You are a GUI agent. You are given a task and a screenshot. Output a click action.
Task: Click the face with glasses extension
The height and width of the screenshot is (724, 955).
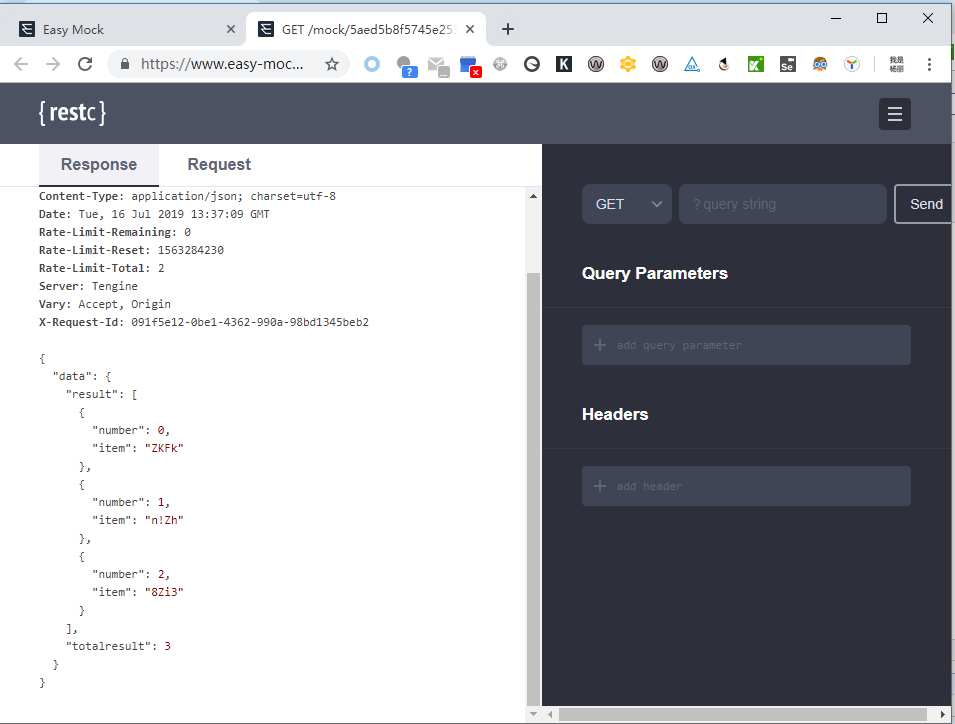click(x=820, y=64)
